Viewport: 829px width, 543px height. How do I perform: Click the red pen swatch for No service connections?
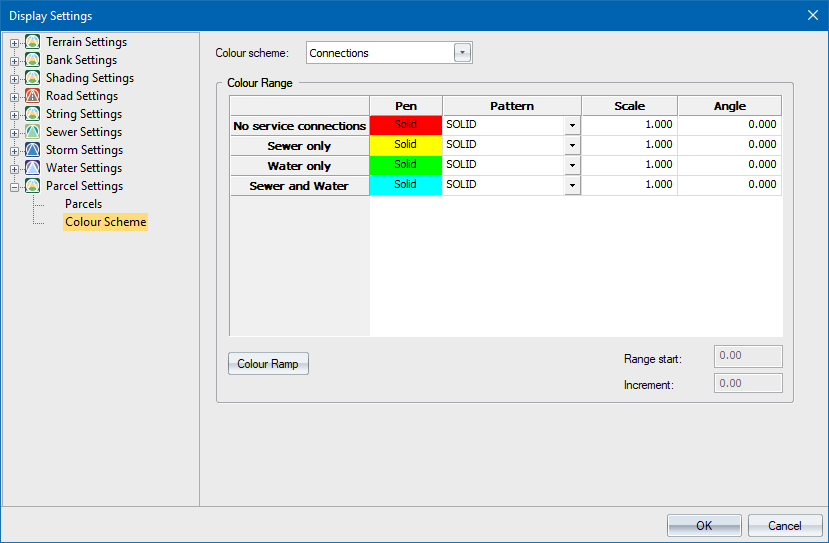point(405,125)
